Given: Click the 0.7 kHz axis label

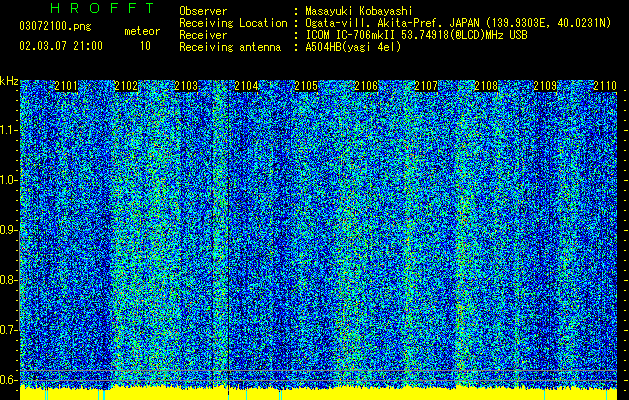Looking at the screenshot, I should pyautogui.click(x=8, y=330).
